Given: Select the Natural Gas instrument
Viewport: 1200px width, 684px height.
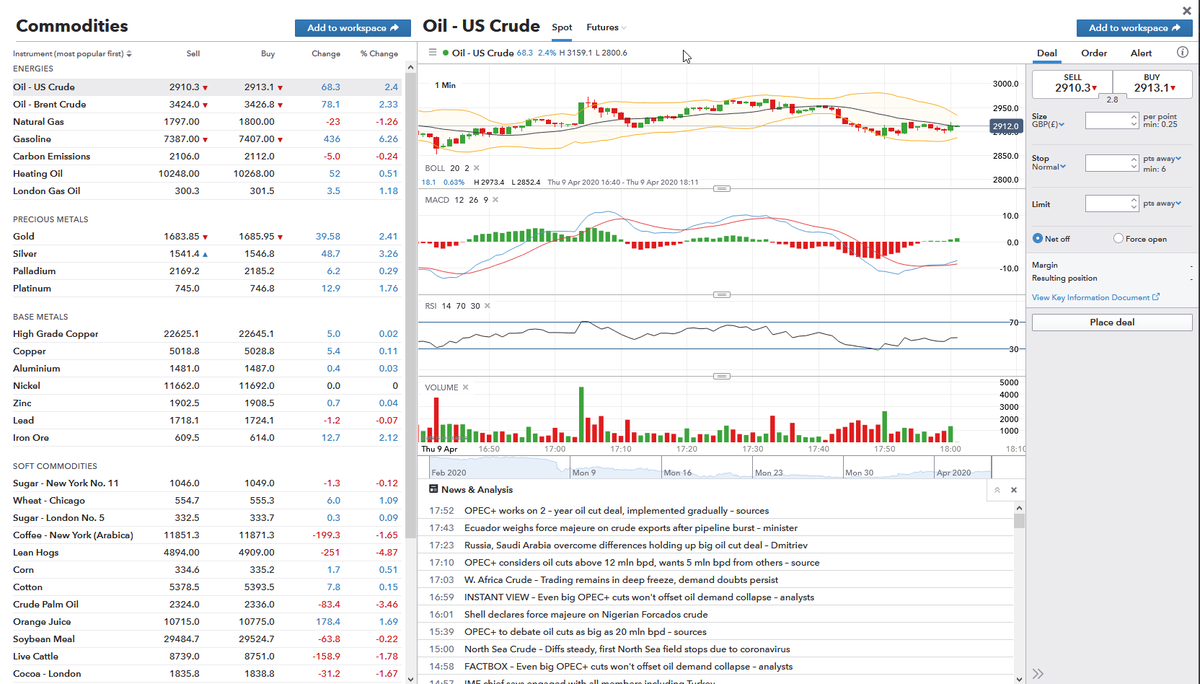Looking at the screenshot, I should coord(38,122).
